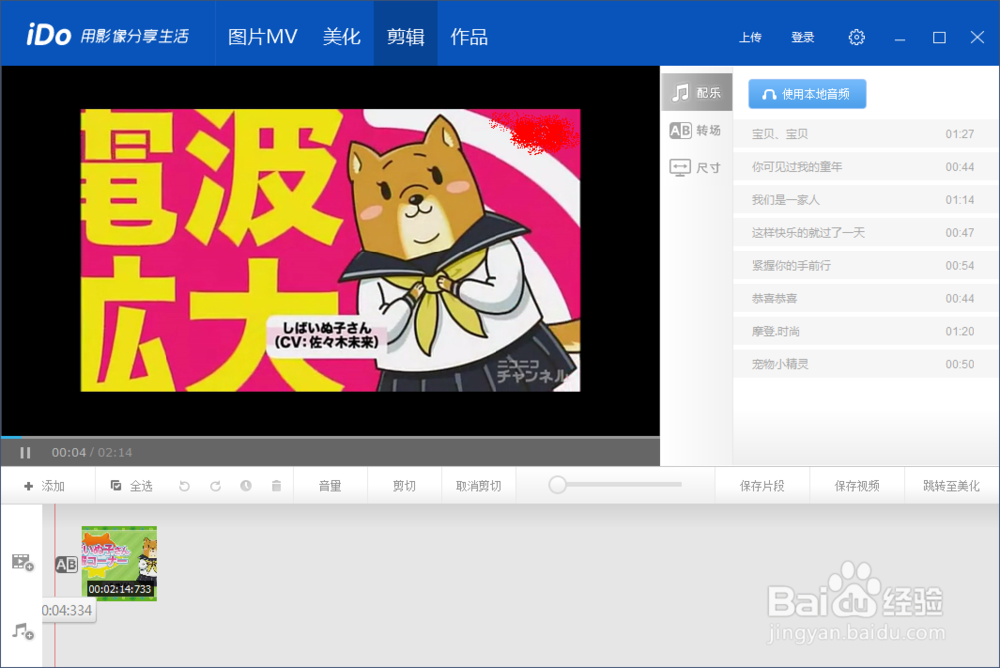Click 全选 select all
The width and height of the screenshot is (1000, 668).
132,486
